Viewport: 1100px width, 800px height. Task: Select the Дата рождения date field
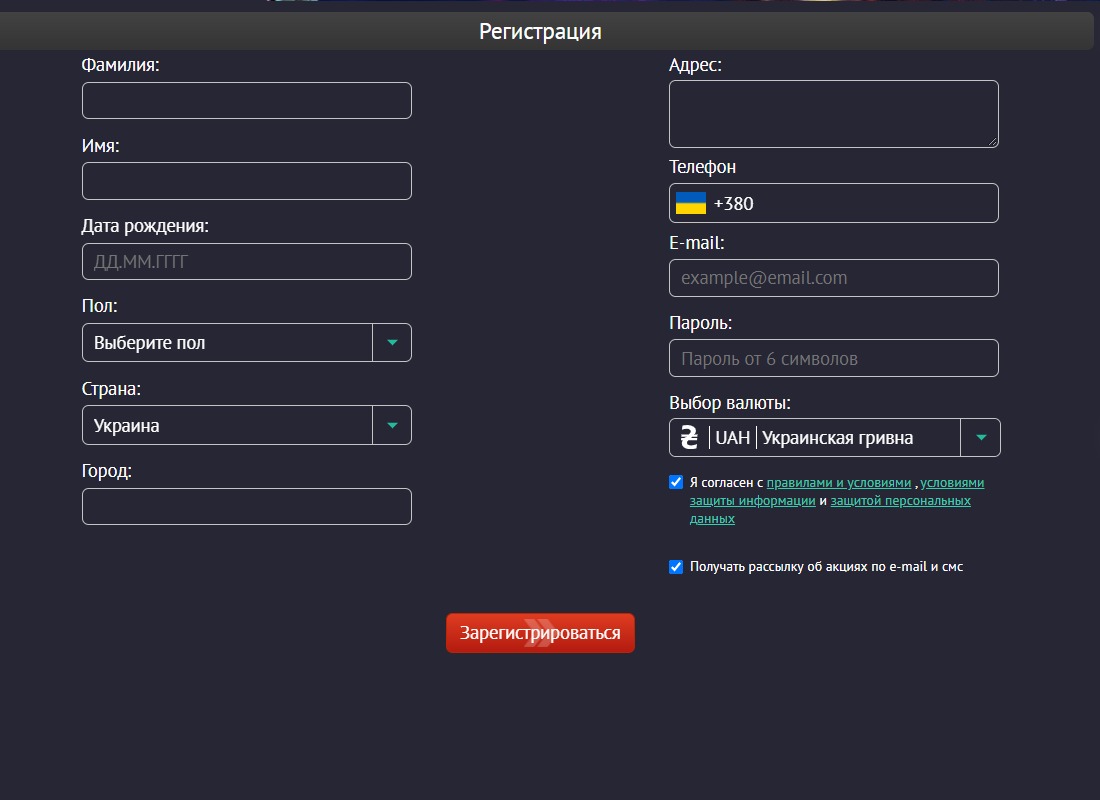click(x=247, y=262)
